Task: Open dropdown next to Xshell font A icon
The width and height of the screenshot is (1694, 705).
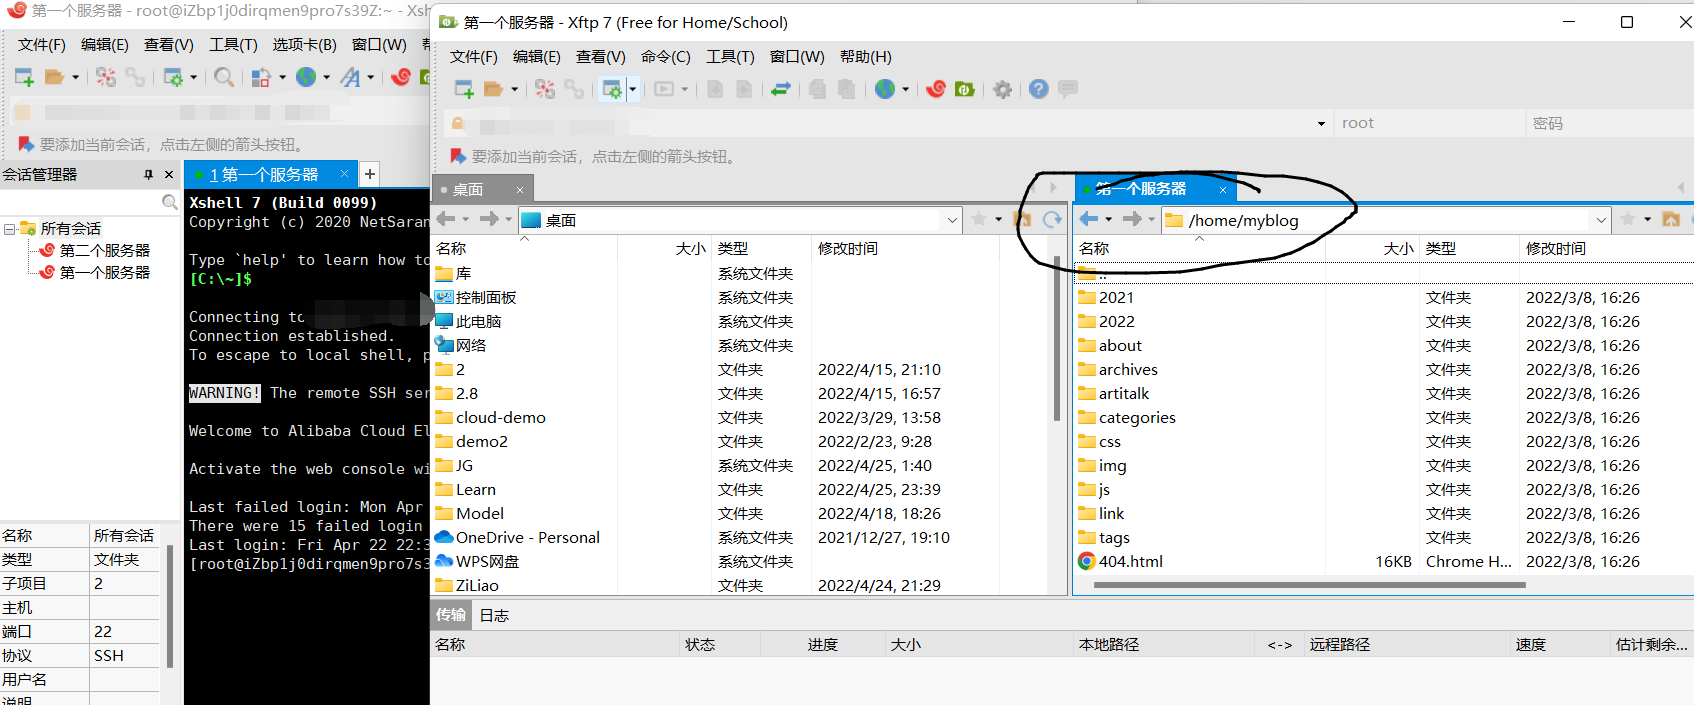Action: [371, 77]
